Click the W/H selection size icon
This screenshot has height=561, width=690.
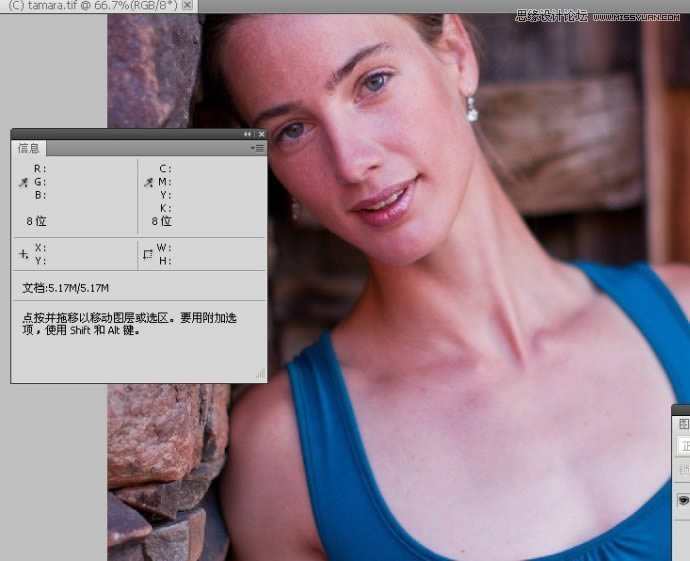148,254
